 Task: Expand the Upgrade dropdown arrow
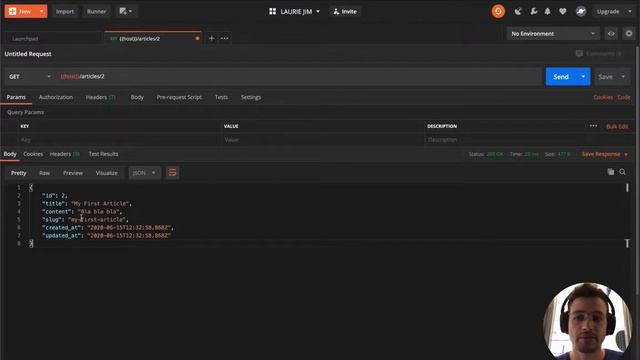click(x=629, y=11)
